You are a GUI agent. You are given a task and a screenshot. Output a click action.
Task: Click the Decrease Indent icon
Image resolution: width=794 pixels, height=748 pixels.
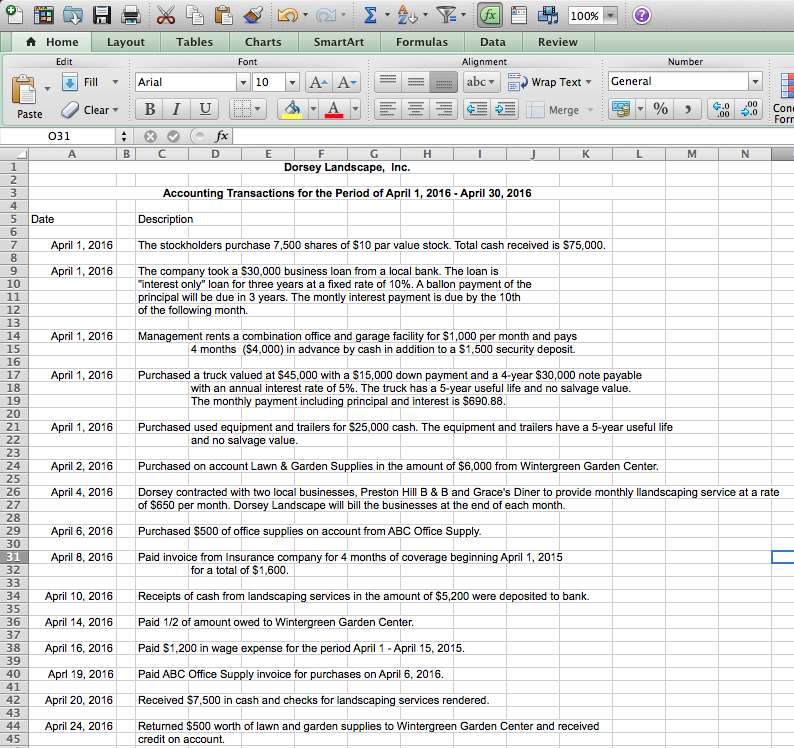[x=477, y=109]
